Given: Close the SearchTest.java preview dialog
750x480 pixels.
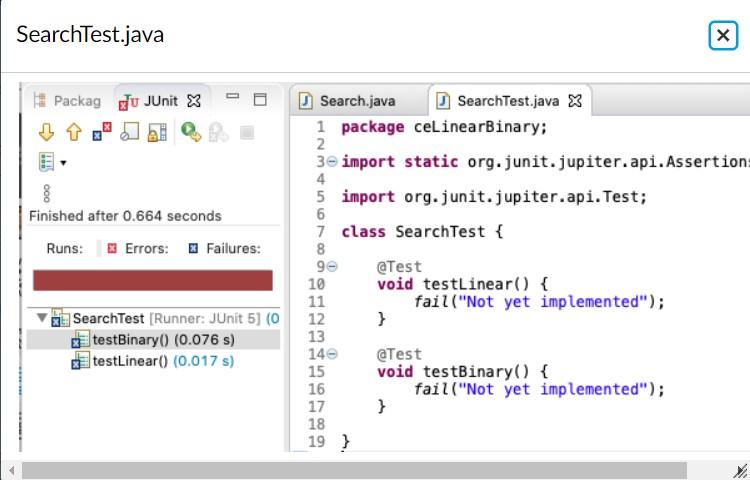Looking at the screenshot, I should point(723,35).
